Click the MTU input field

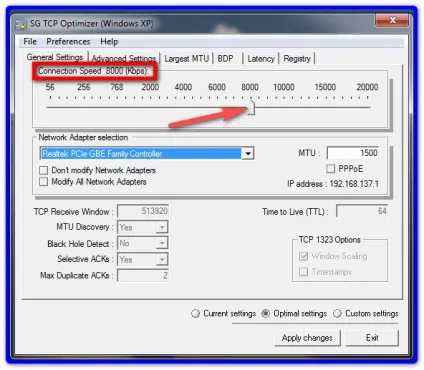tap(353, 153)
